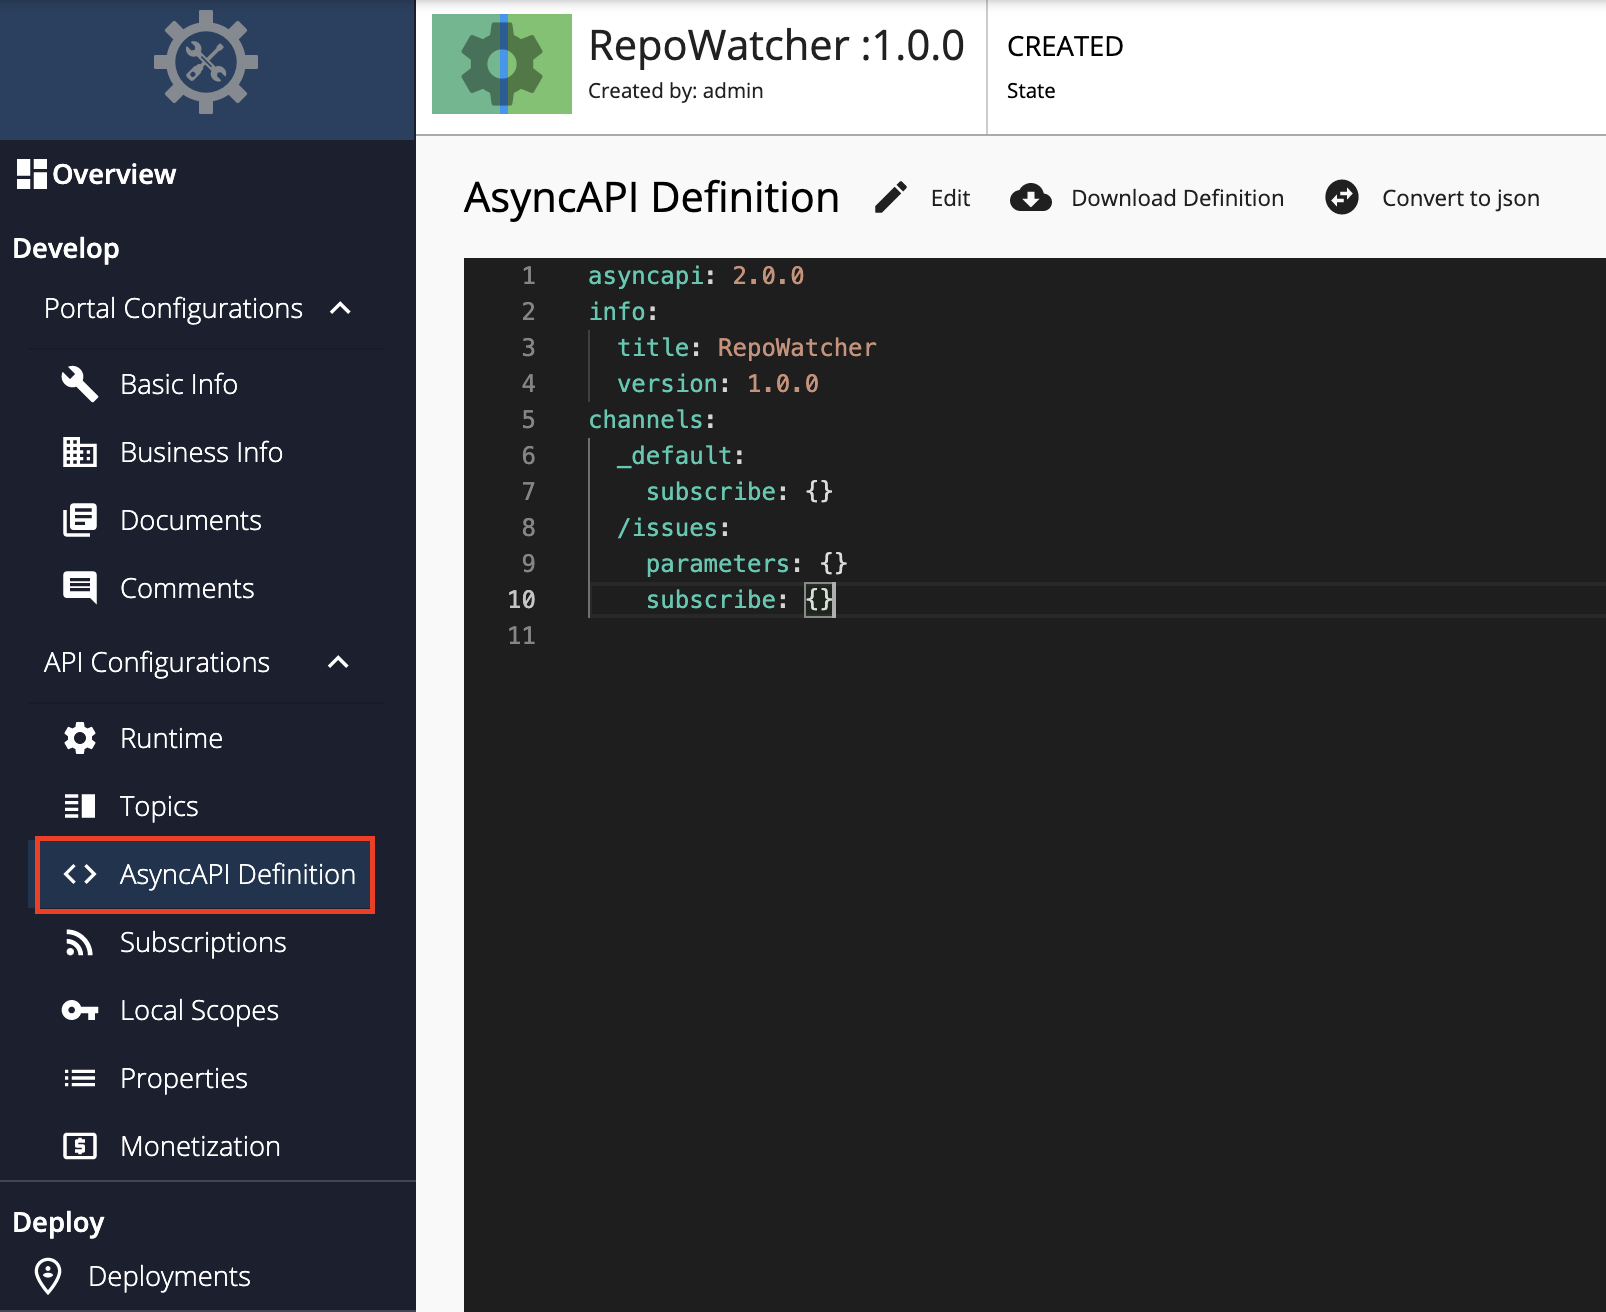
Task: Click the cloud Download Definition icon
Action: 1030,198
